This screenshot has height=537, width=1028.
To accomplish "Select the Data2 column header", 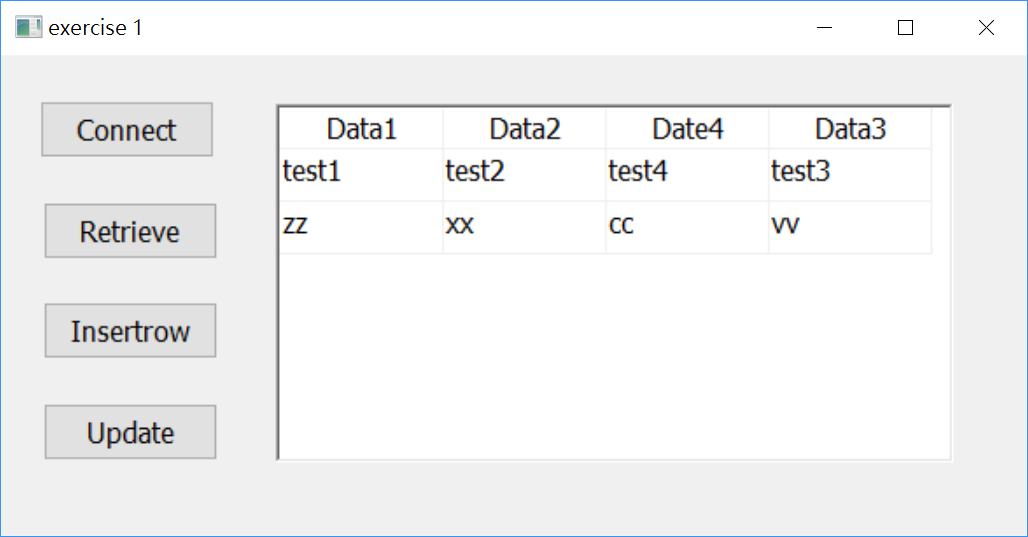I will [524, 129].
